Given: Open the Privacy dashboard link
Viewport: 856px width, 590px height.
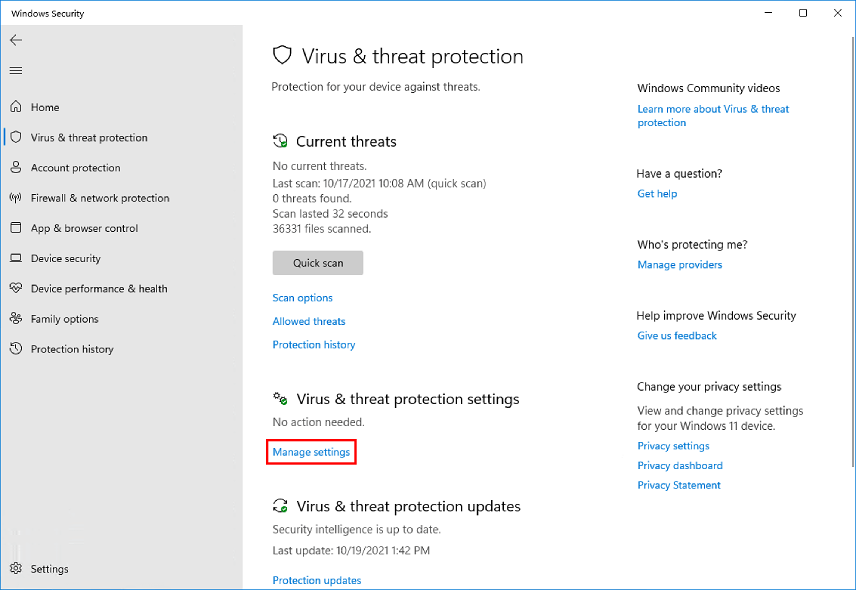Looking at the screenshot, I should 679,466.
